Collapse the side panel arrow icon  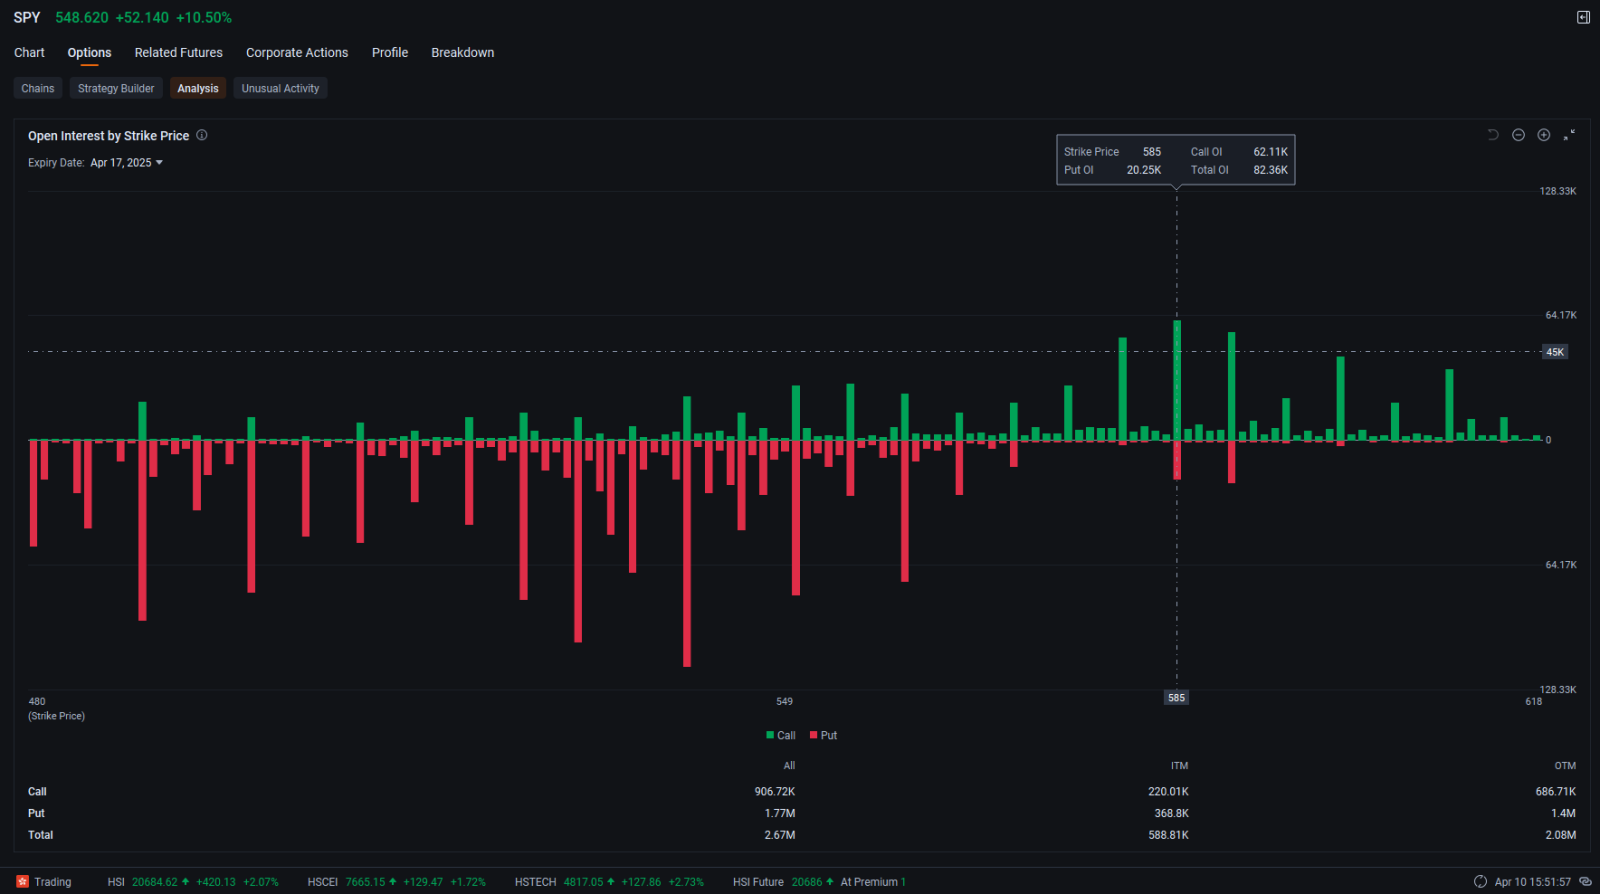1583,17
